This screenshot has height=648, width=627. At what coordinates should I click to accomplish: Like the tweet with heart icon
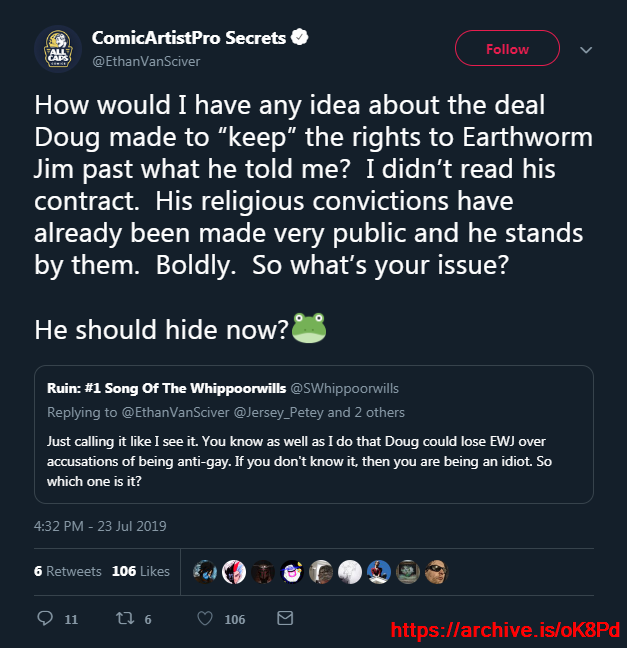click(205, 618)
